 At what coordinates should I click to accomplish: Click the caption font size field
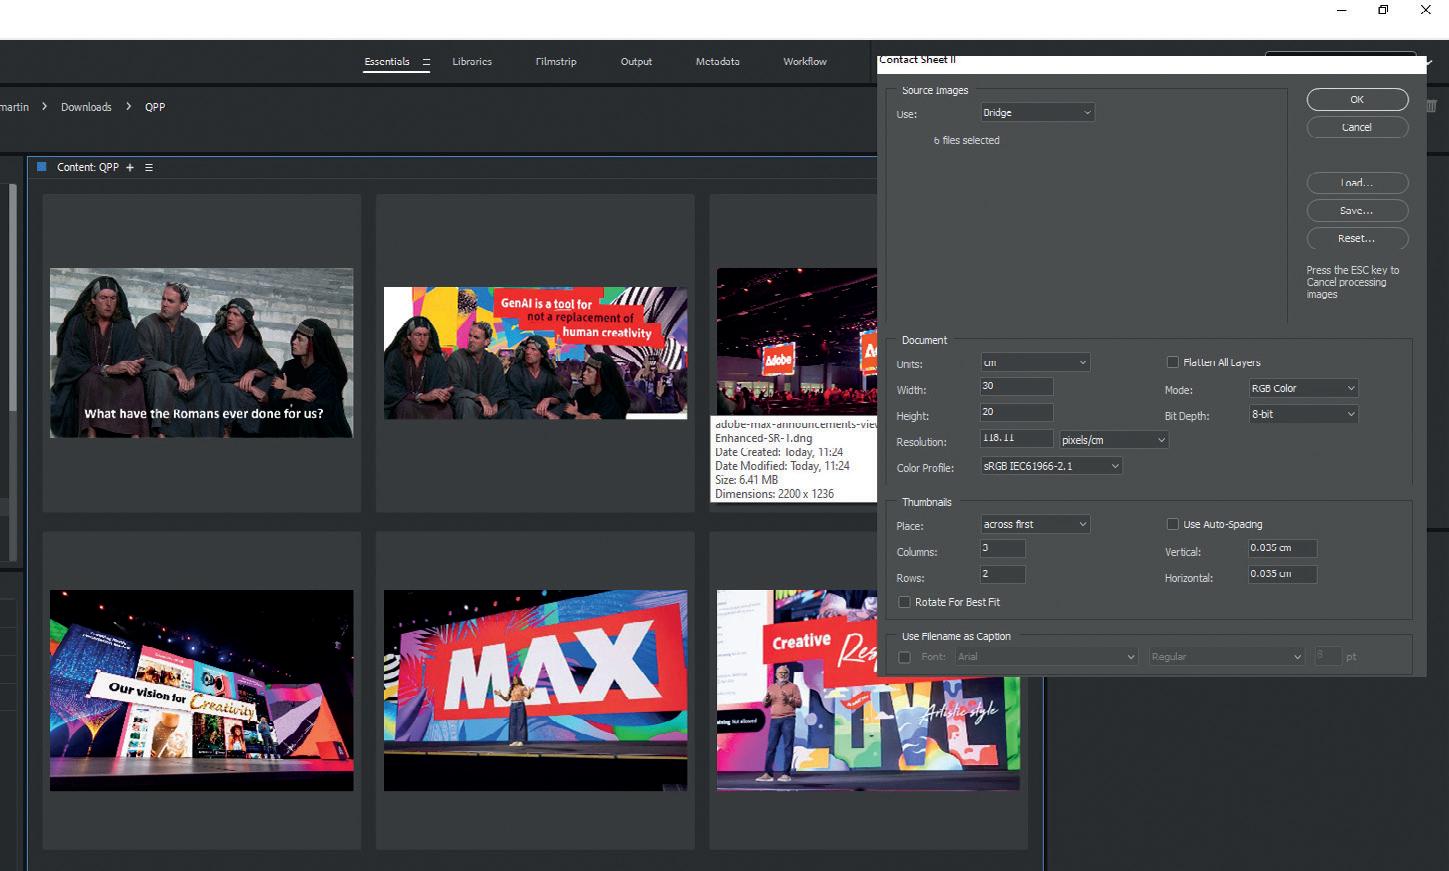1328,656
